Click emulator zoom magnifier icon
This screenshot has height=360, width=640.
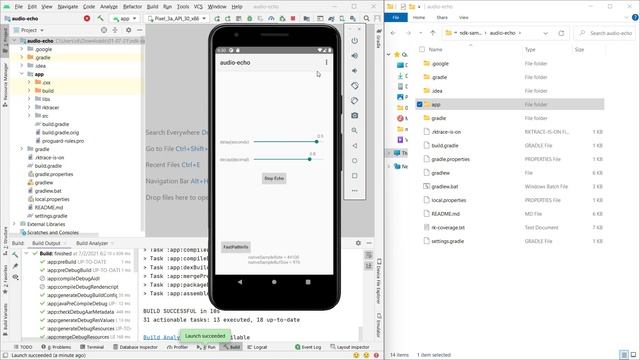pyautogui.click(x=355, y=131)
